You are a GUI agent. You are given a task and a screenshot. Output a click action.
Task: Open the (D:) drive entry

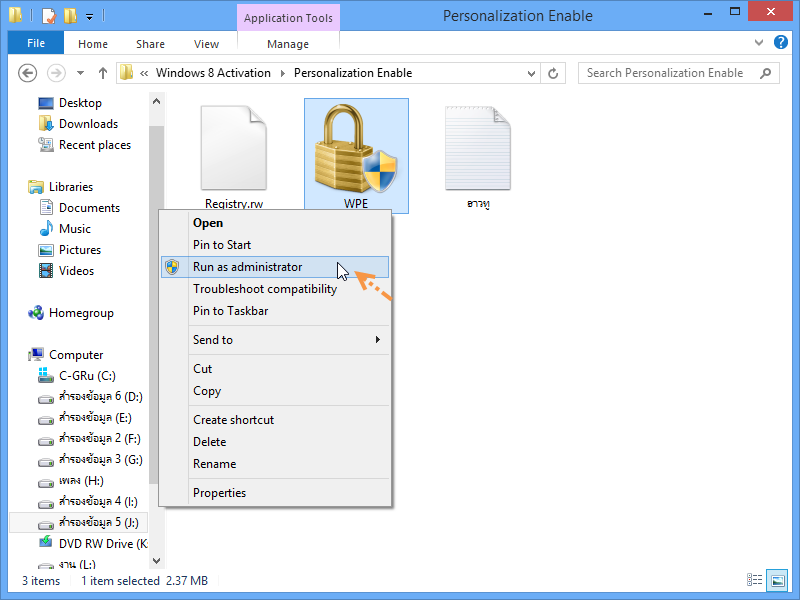pyautogui.click(x=90, y=397)
